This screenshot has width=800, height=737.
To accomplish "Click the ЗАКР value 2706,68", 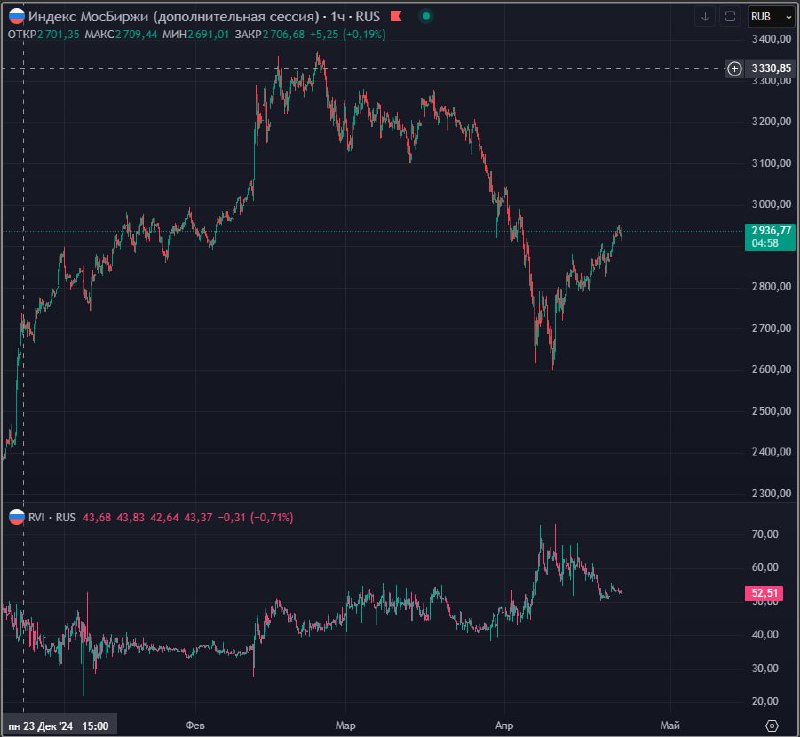I will 284,34.
